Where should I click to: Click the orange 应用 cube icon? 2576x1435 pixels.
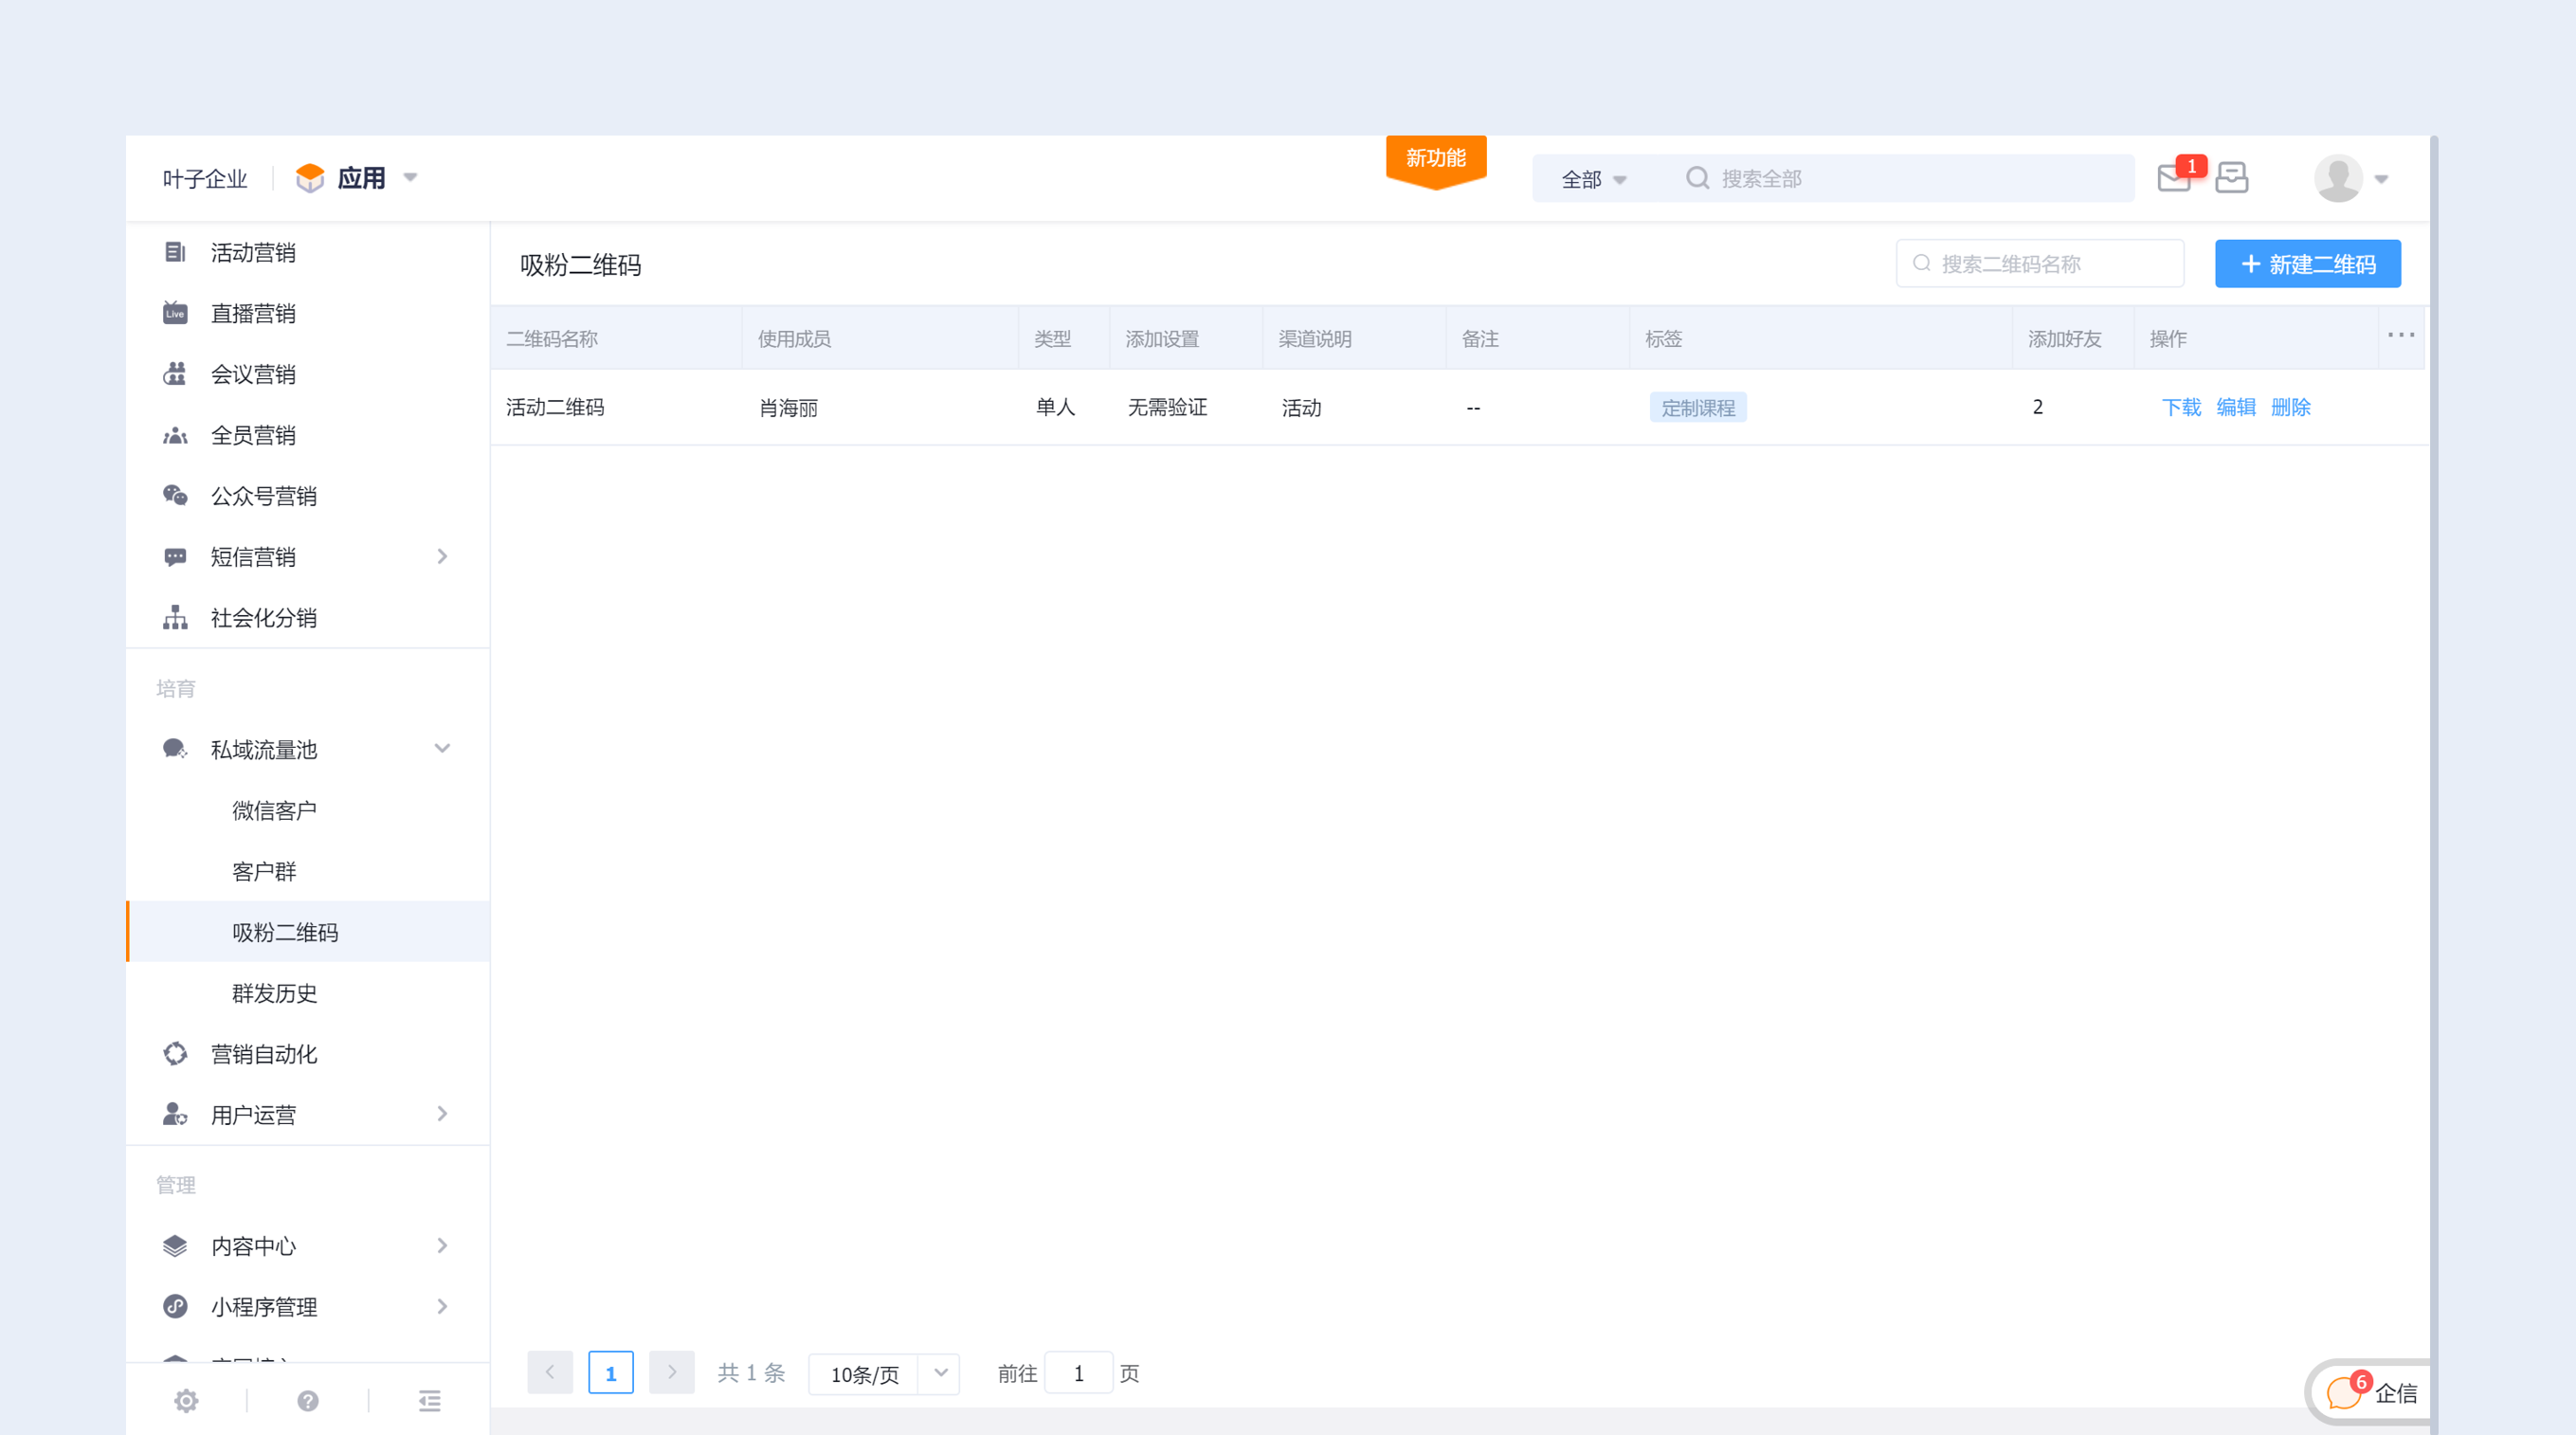tap(310, 178)
